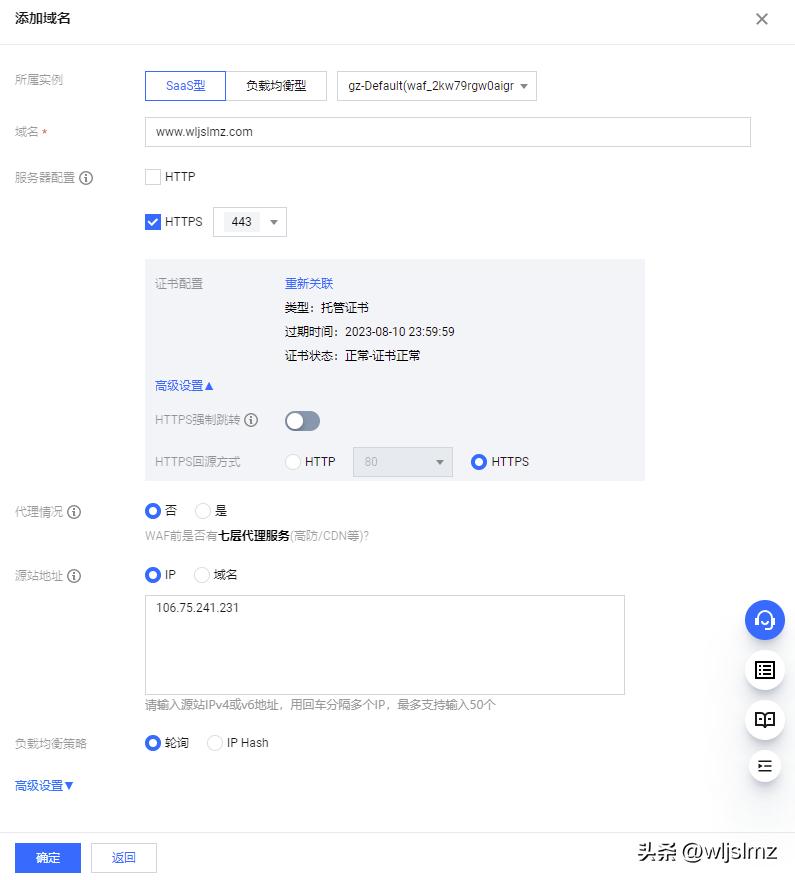This screenshot has width=795, height=880.
Task: Select HTTP as HTTPS回源方式
Action: click(x=293, y=462)
